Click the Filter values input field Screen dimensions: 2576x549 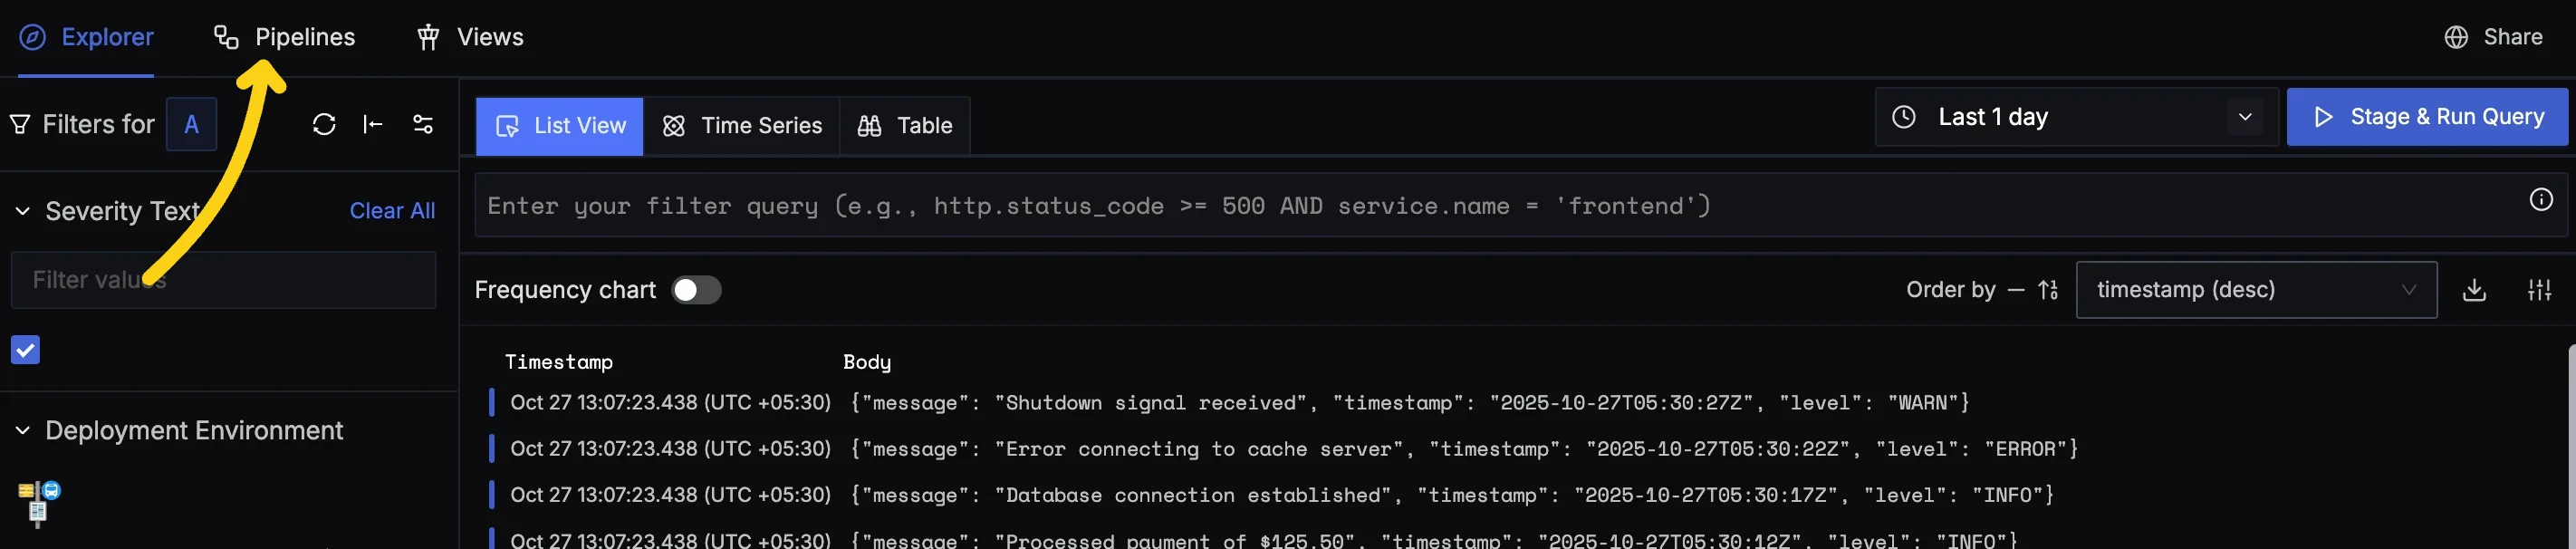(x=223, y=280)
